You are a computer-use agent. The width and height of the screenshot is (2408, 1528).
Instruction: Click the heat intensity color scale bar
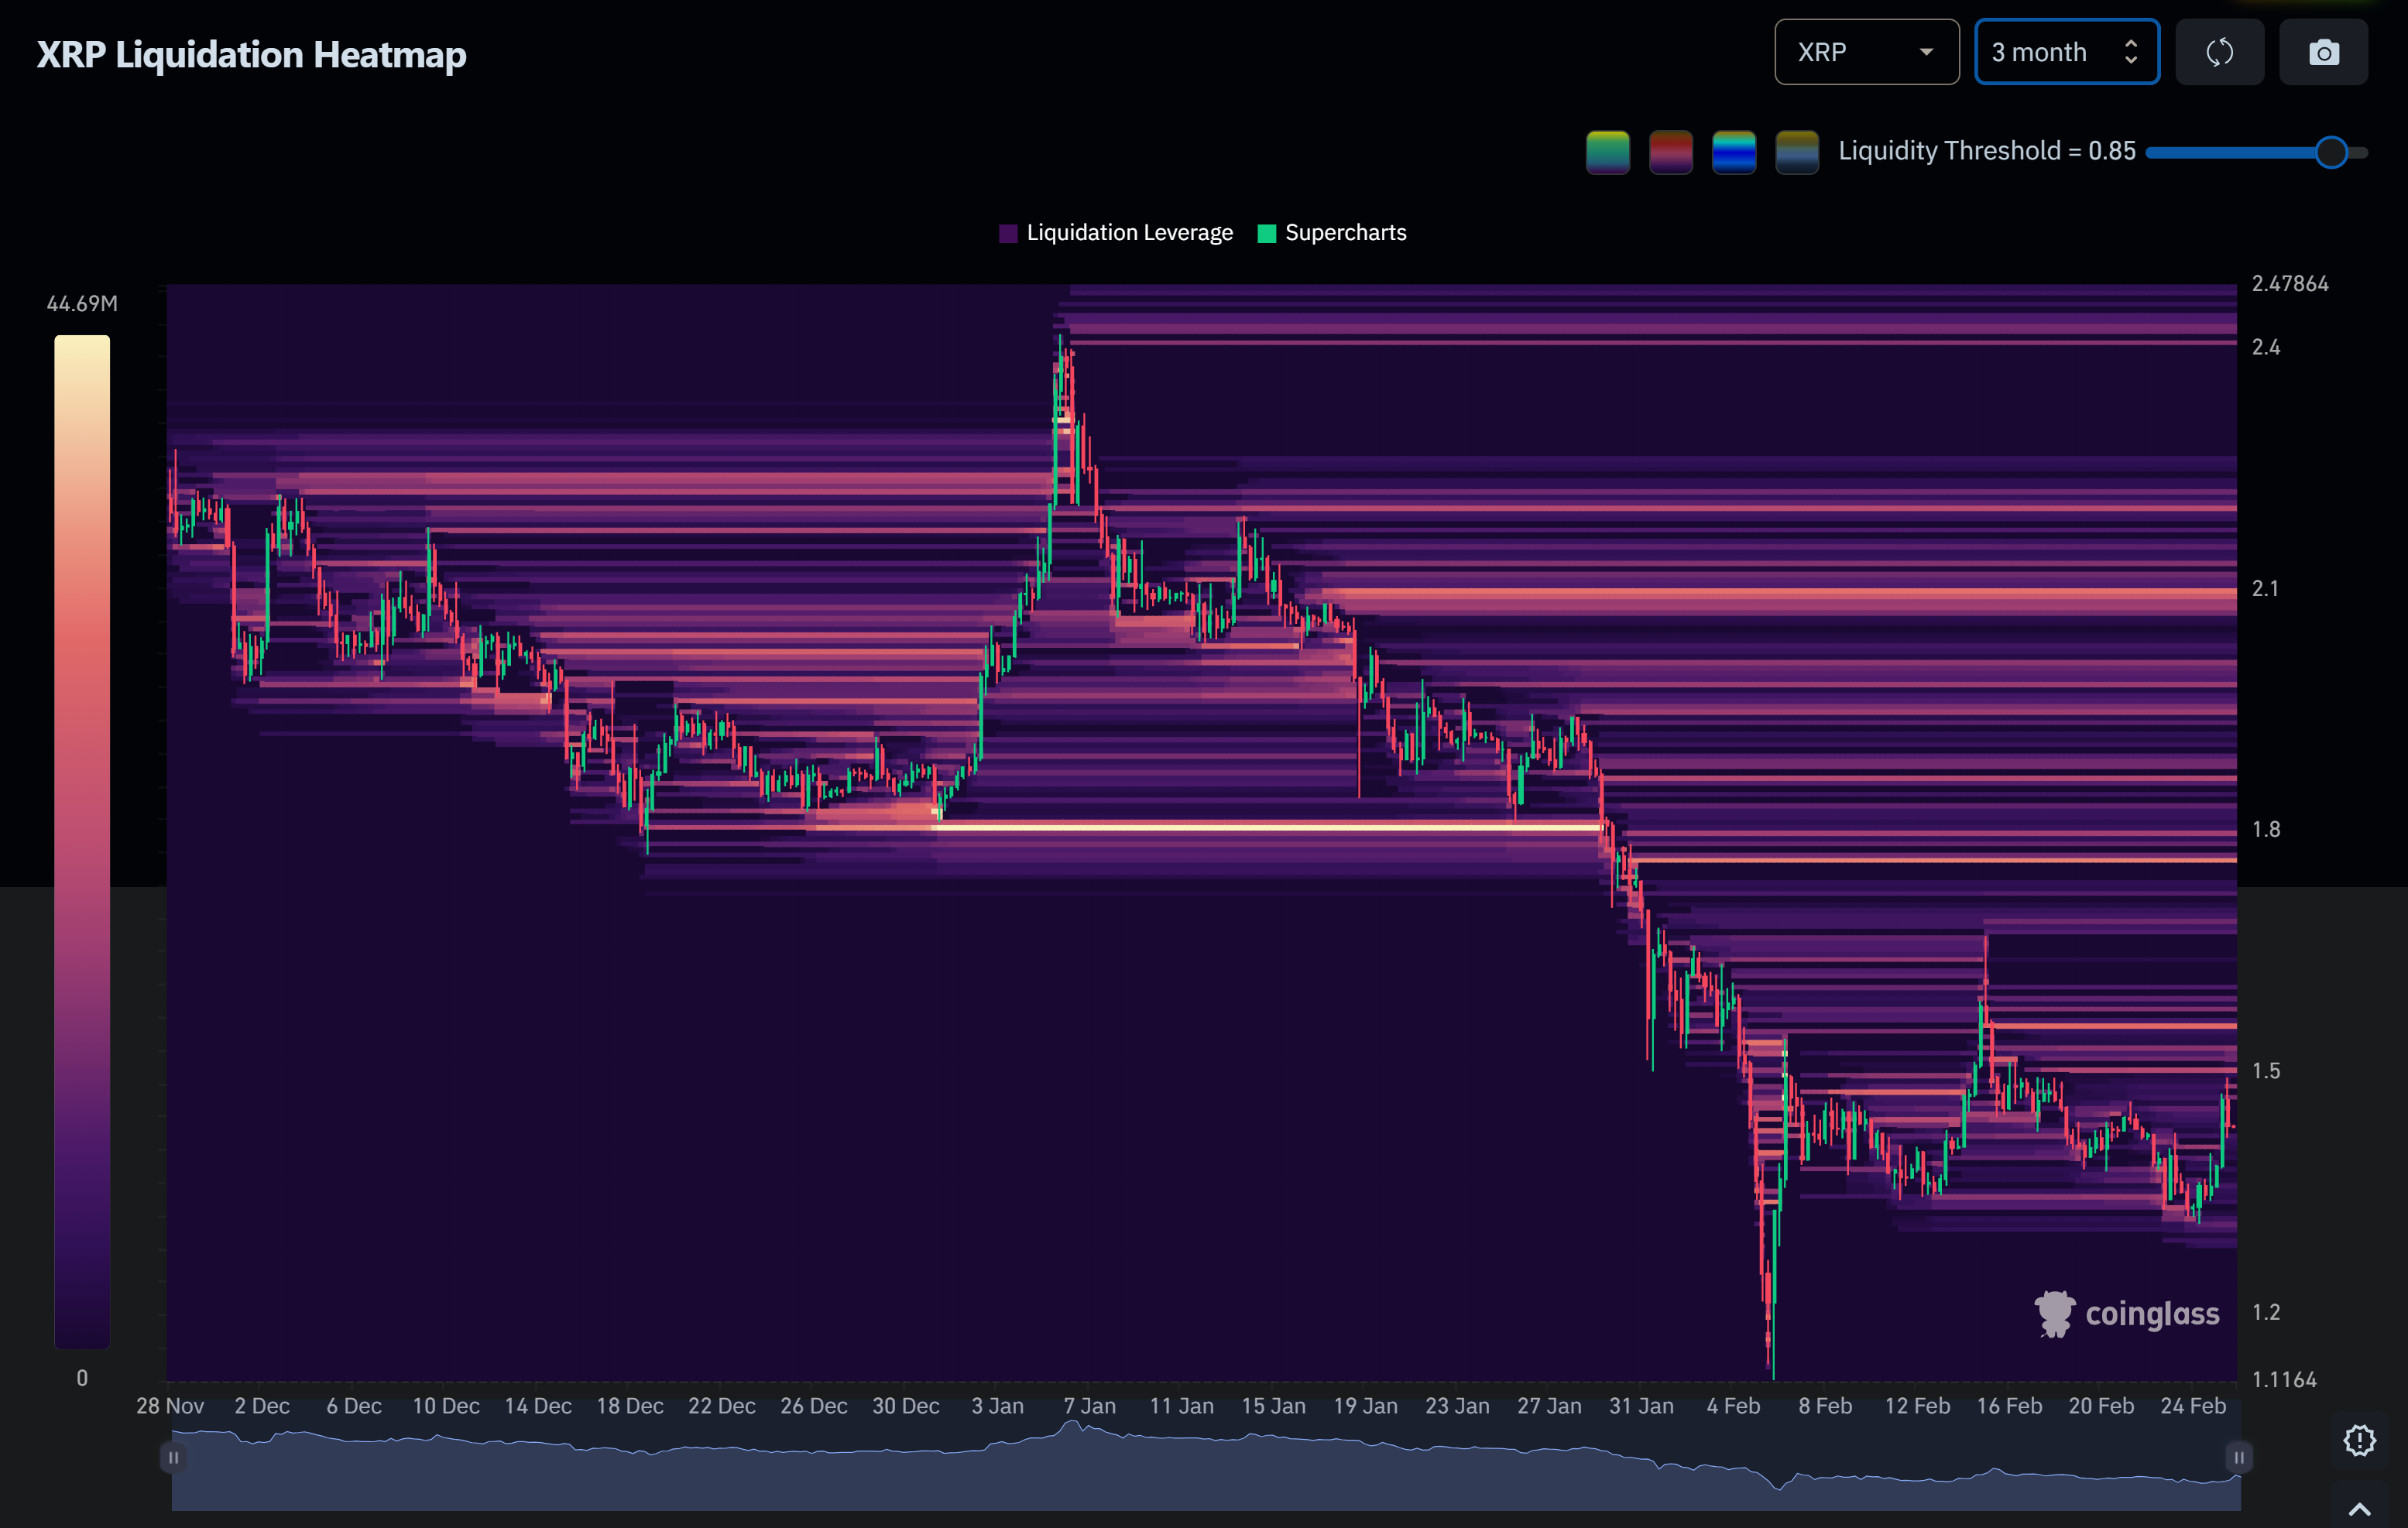tap(82, 840)
